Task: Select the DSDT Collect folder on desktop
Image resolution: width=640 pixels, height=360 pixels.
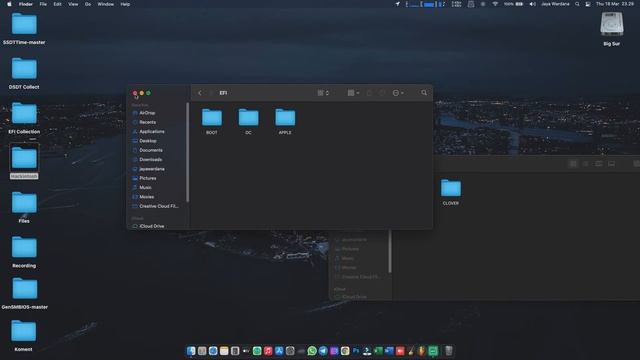Action: [24, 73]
